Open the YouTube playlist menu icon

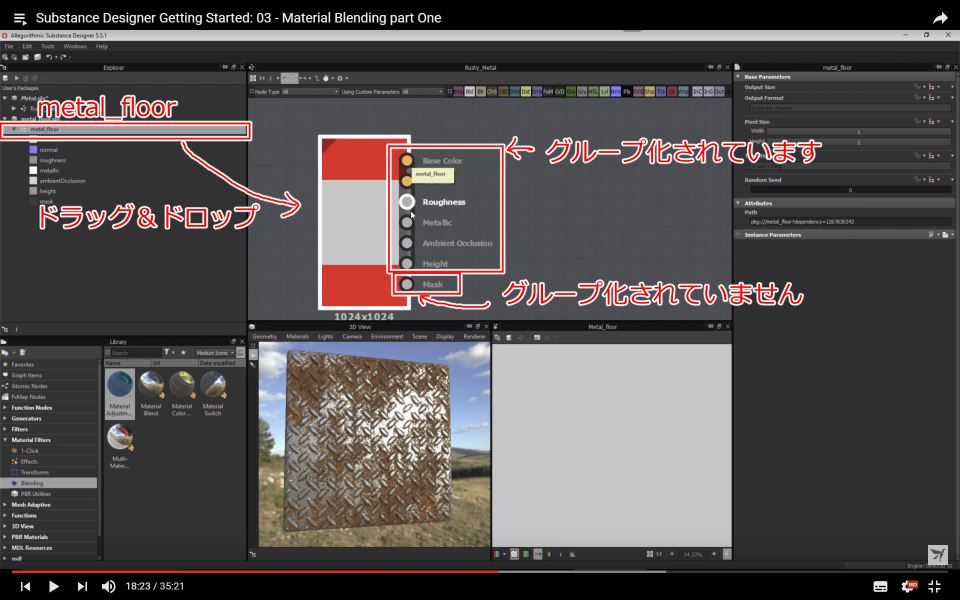coord(20,19)
